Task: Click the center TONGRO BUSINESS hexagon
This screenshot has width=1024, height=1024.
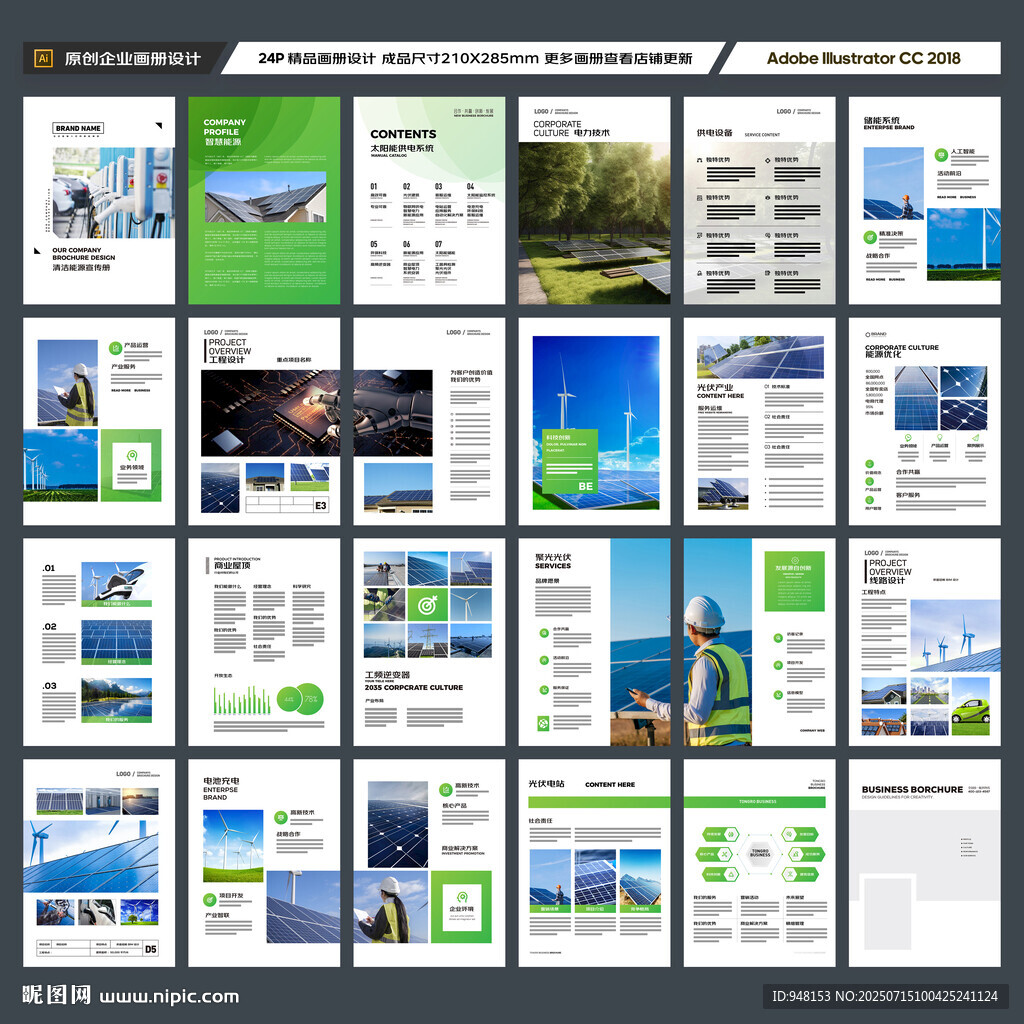Action: coord(760,853)
